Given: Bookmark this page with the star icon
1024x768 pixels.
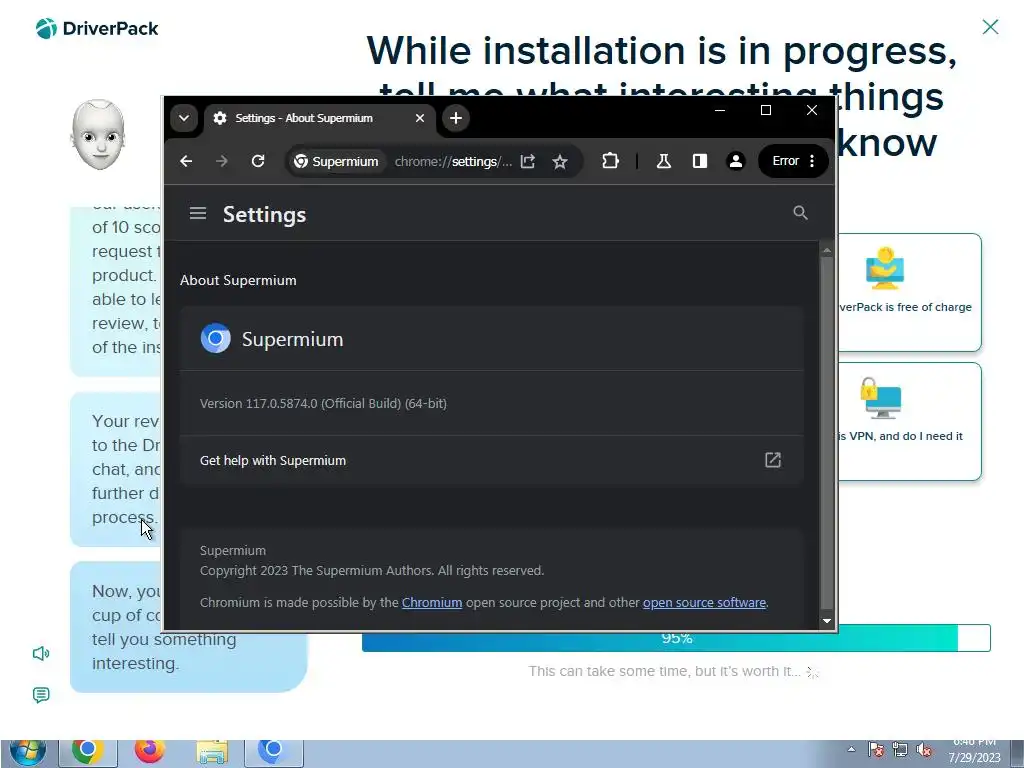Looking at the screenshot, I should [x=560, y=161].
